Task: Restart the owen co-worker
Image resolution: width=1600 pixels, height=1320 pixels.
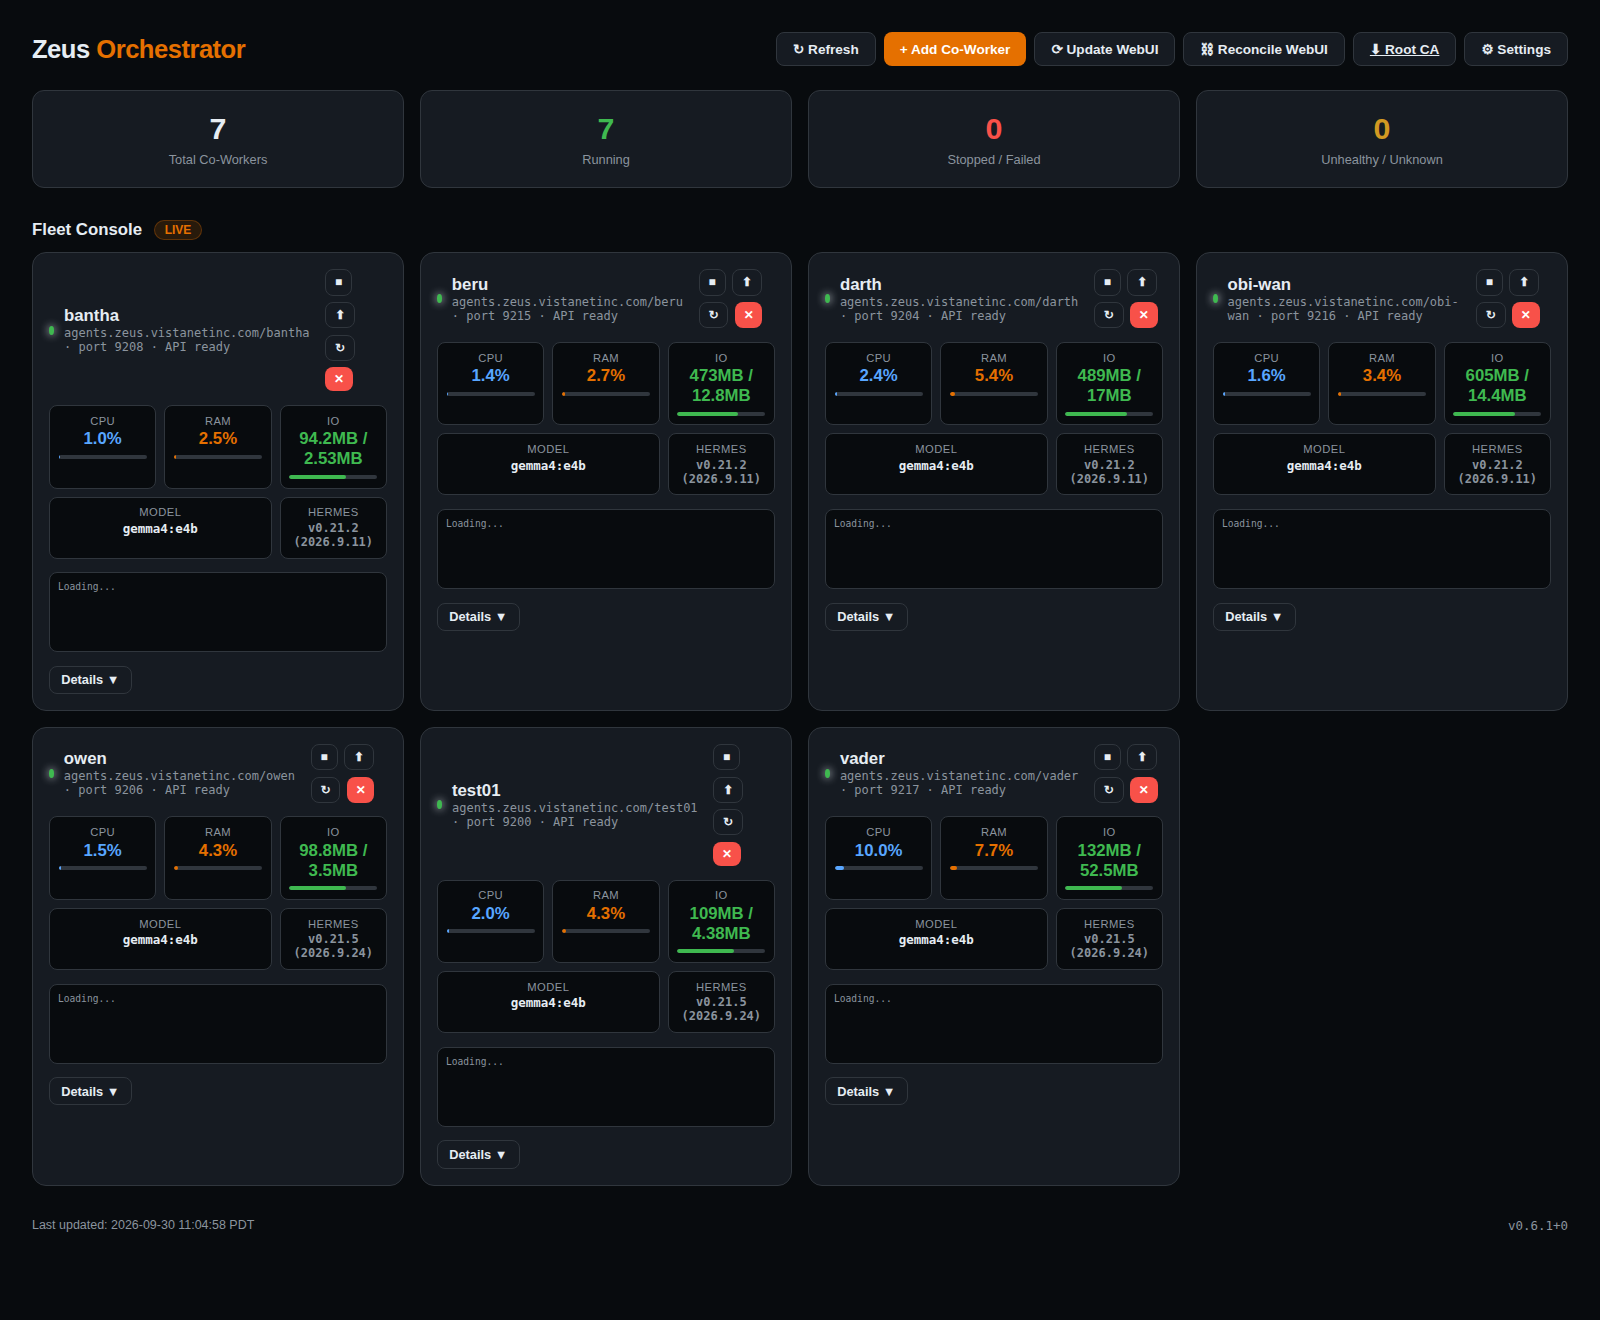Action: pyautogui.click(x=325, y=790)
